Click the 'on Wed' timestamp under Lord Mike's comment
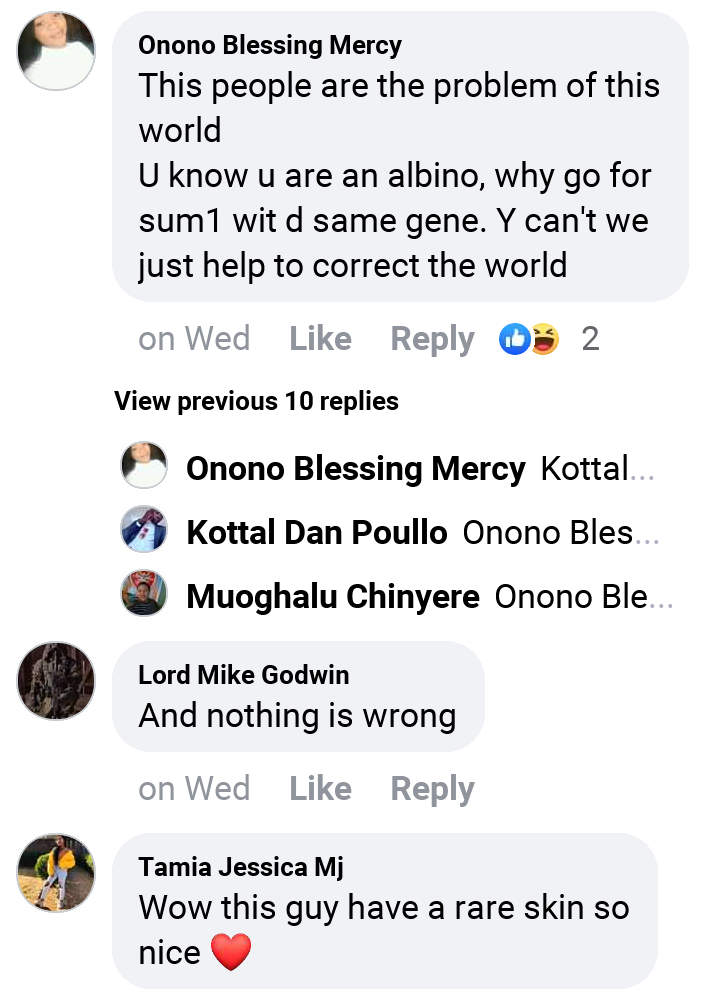This screenshot has height=993, width=720. [x=194, y=789]
